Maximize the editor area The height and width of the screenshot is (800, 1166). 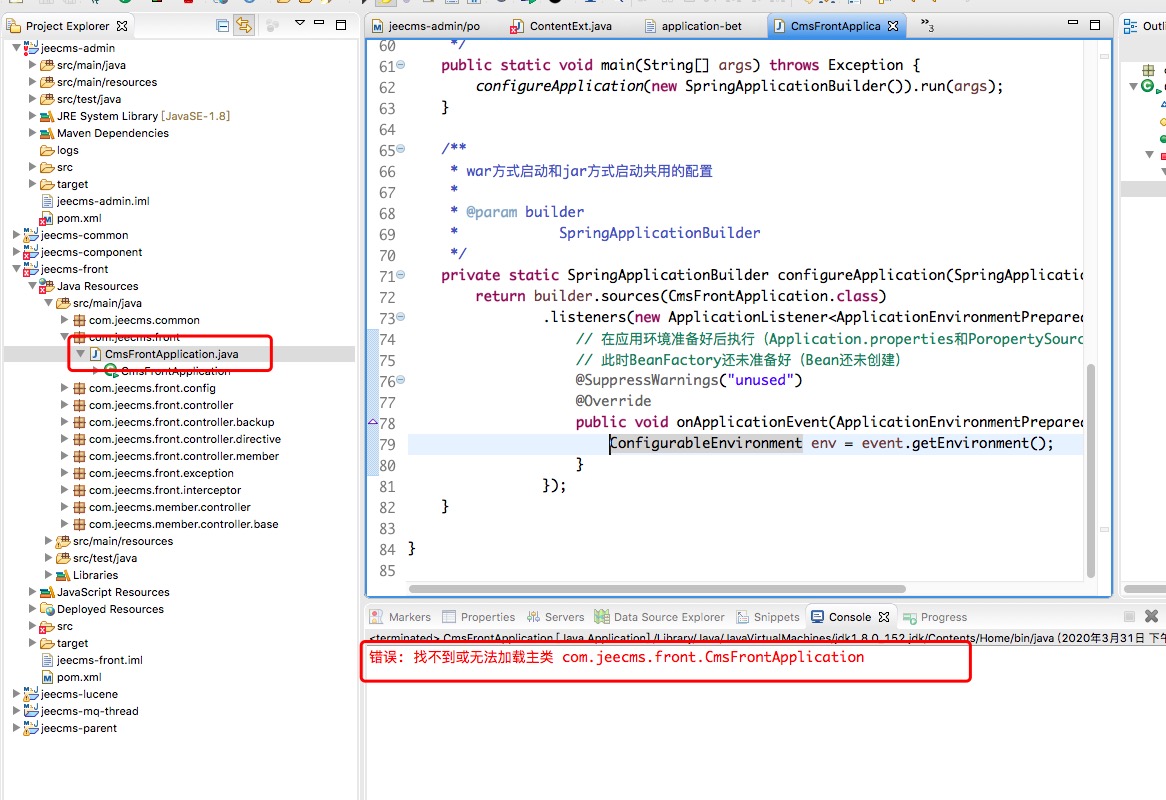coord(1094,25)
